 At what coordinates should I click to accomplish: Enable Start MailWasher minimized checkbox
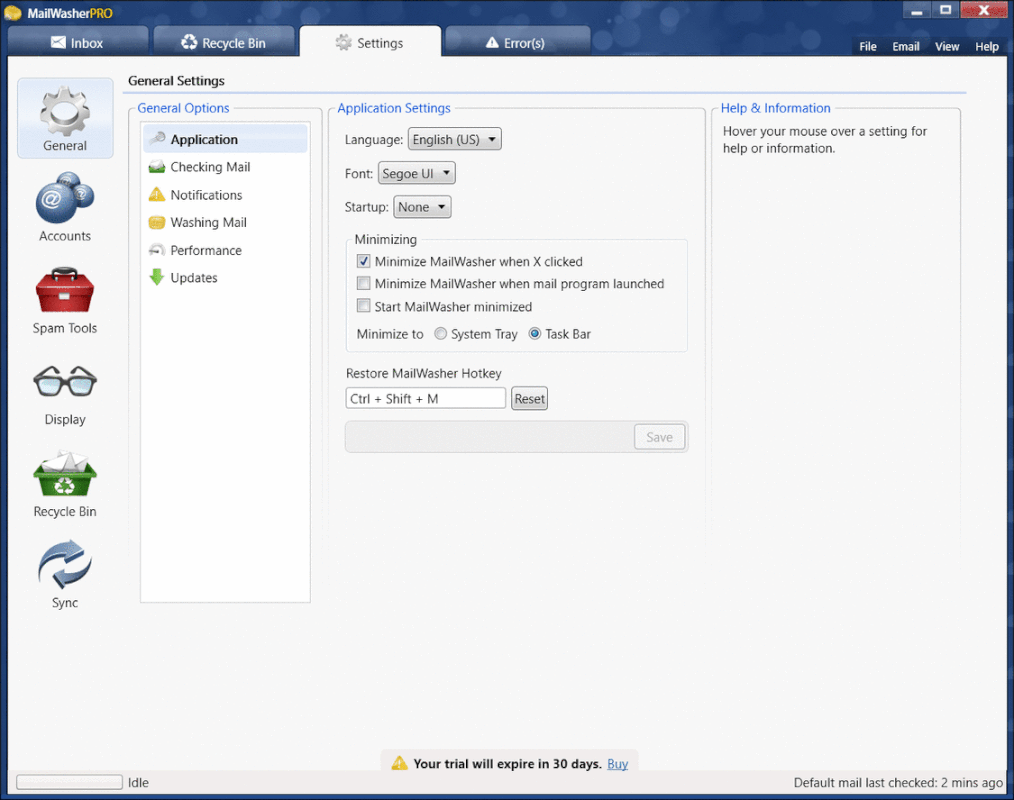click(x=363, y=306)
